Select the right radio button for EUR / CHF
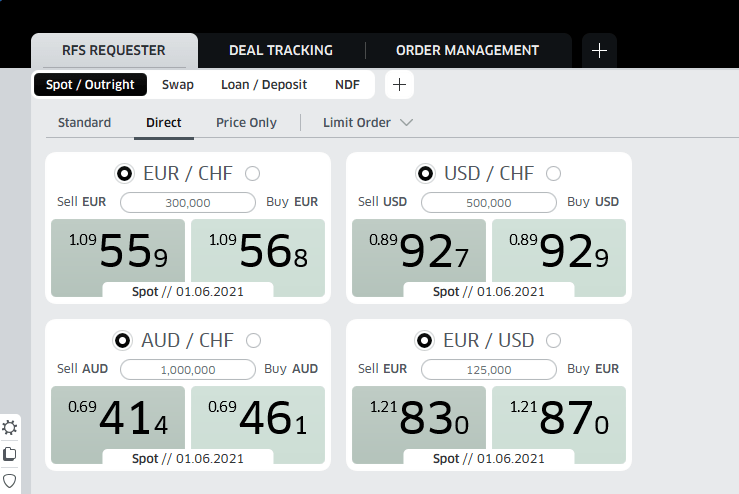The height and width of the screenshot is (494, 739). pos(252,174)
